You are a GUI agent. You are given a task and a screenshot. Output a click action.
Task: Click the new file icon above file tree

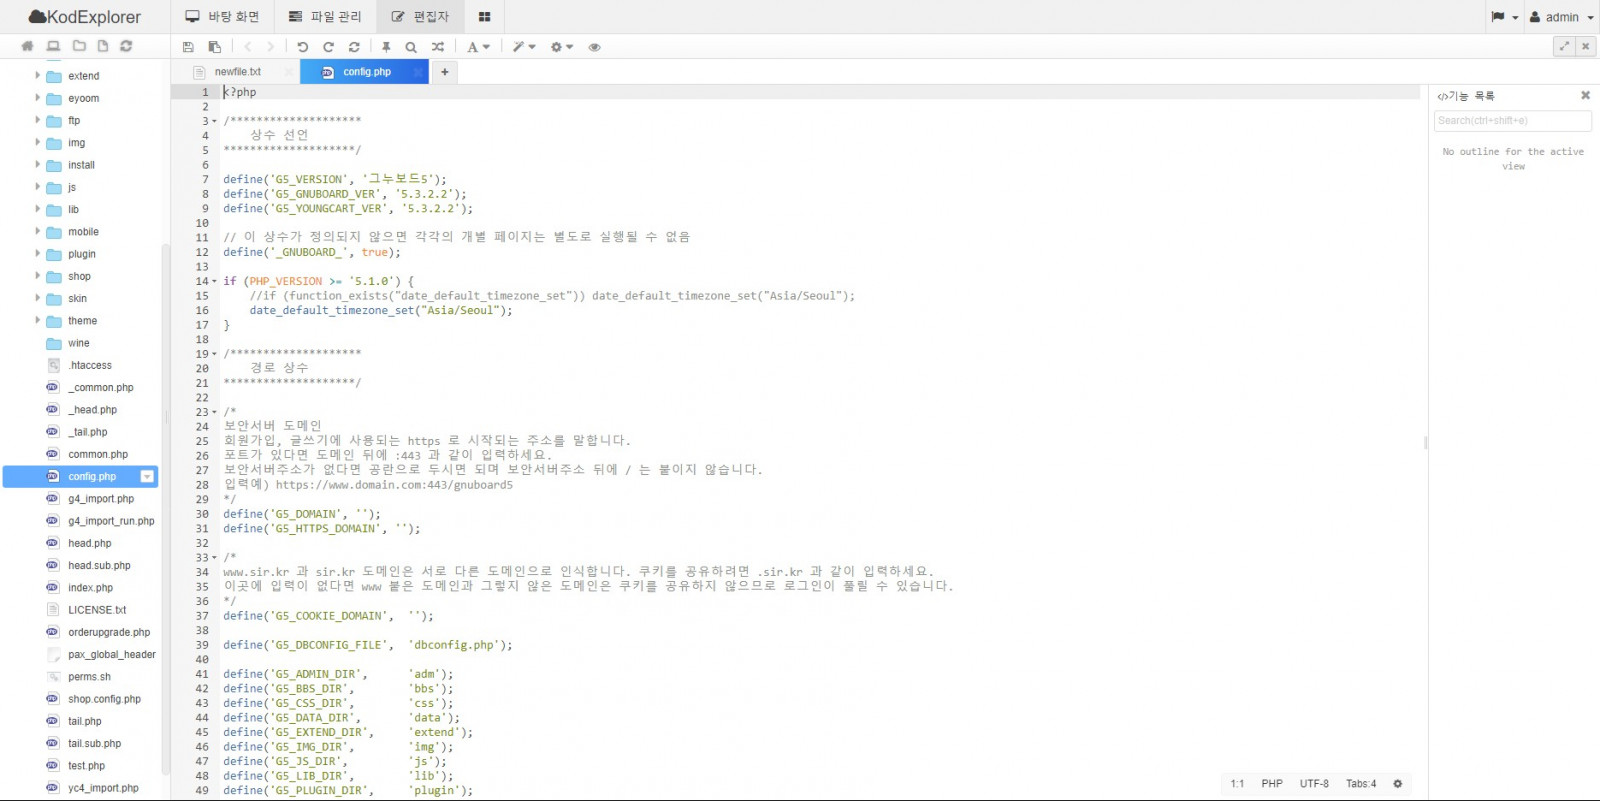102,46
